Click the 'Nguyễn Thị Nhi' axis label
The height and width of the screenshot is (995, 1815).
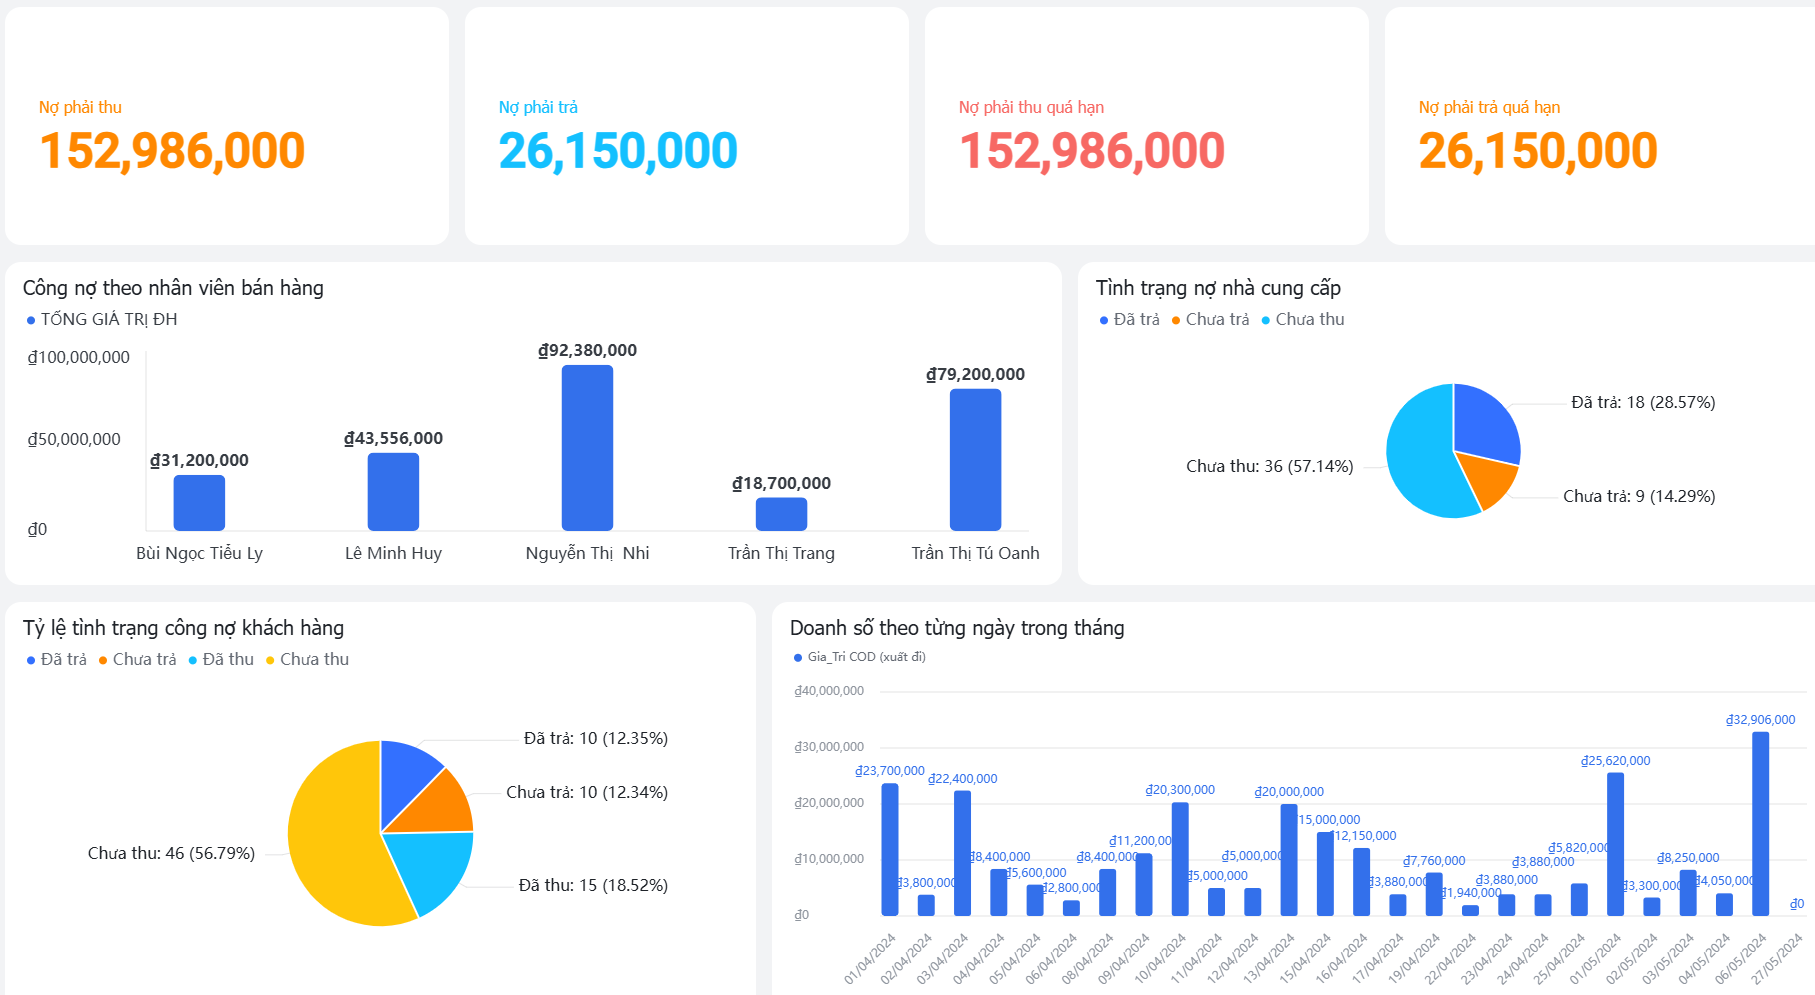[587, 553]
